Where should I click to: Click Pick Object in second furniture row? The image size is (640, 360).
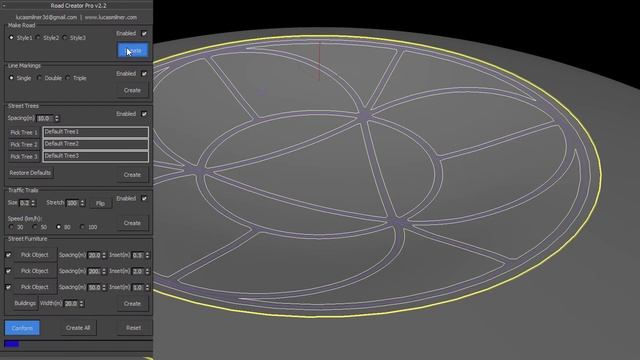coord(35,271)
